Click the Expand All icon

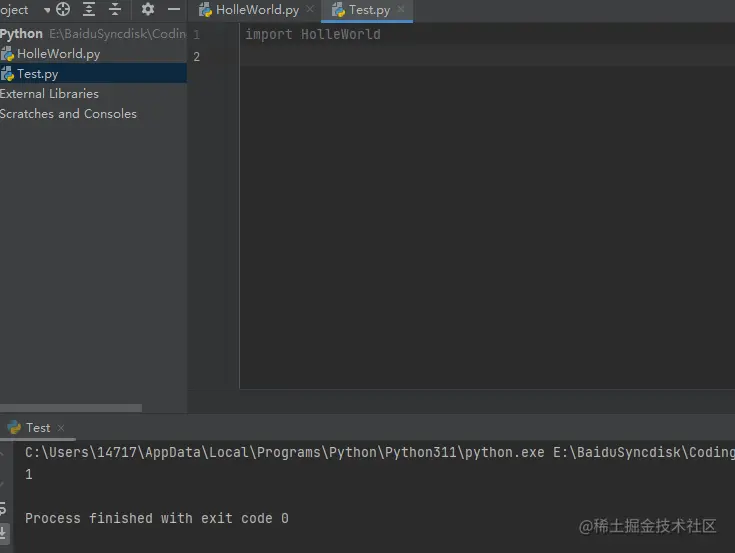point(89,9)
